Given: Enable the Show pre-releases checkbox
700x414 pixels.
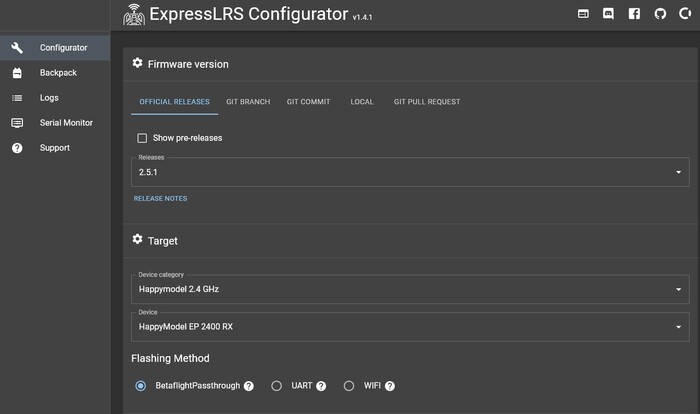Looking at the screenshot, I should 142,138.
